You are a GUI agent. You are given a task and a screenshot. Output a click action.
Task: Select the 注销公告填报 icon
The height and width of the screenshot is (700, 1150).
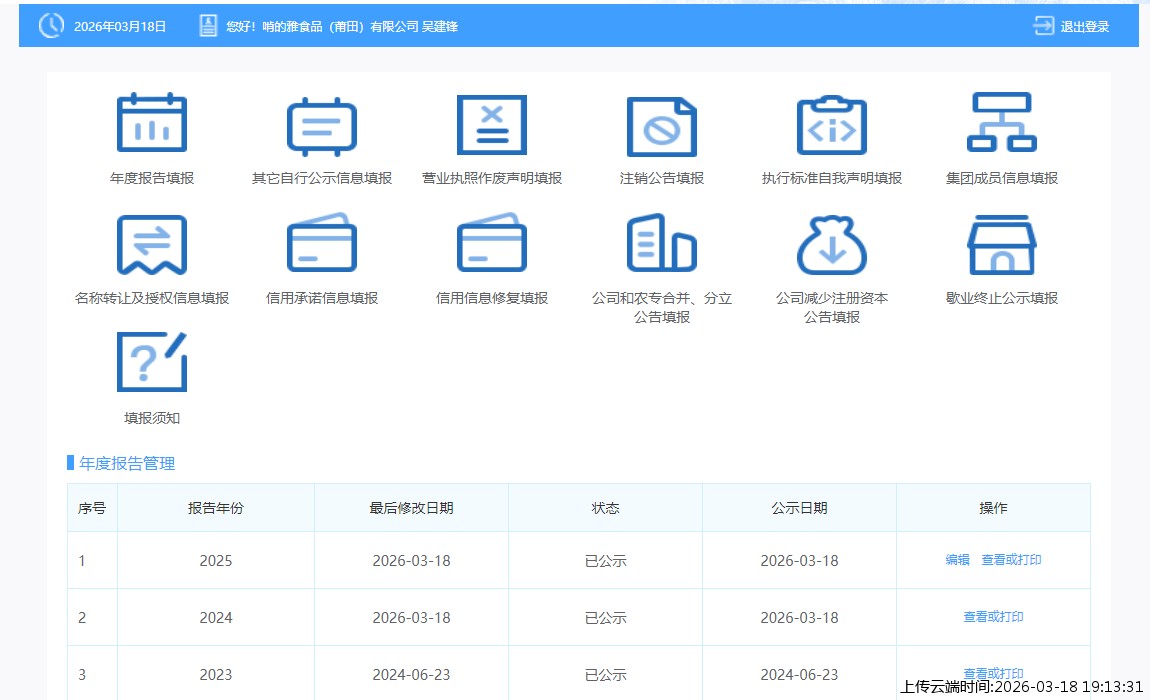(662, 127)
